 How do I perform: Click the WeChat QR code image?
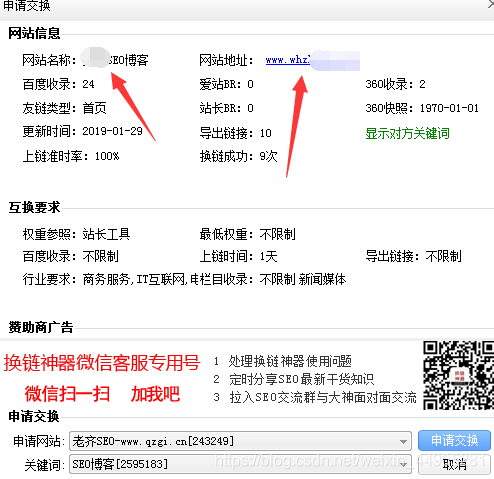pyautogui.click(x=458, y=375)
